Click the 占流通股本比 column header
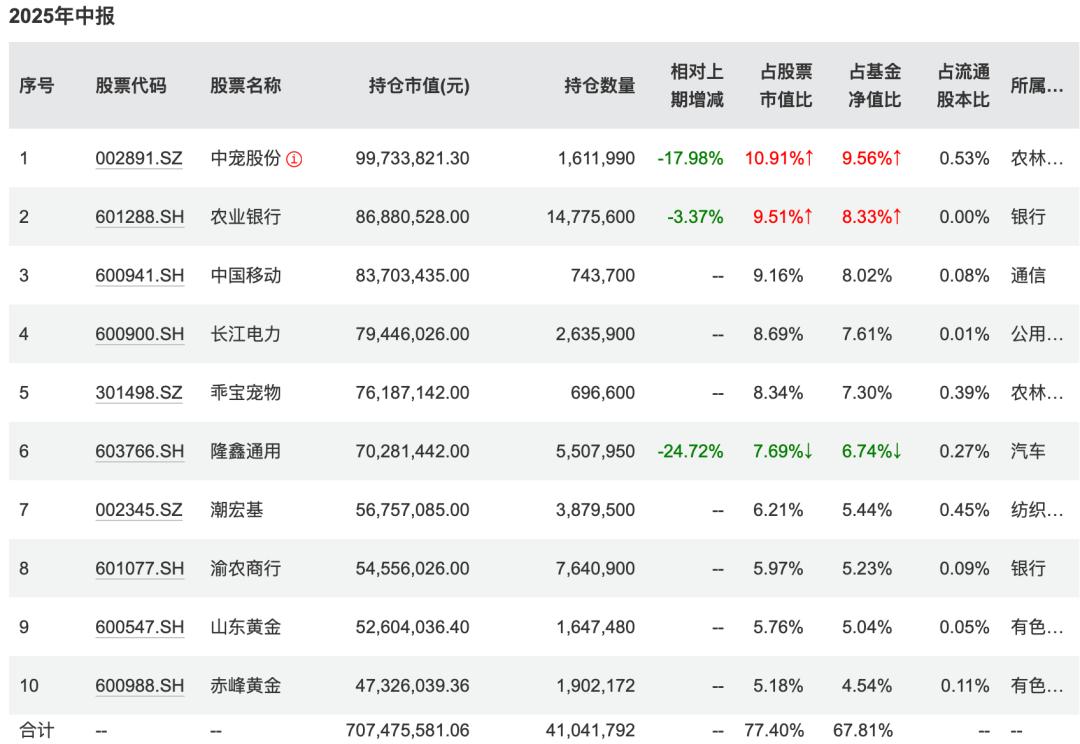Image resolution: width=1080 pixels, height=744 pixels. pyautogui.click(x=963, y=85)
